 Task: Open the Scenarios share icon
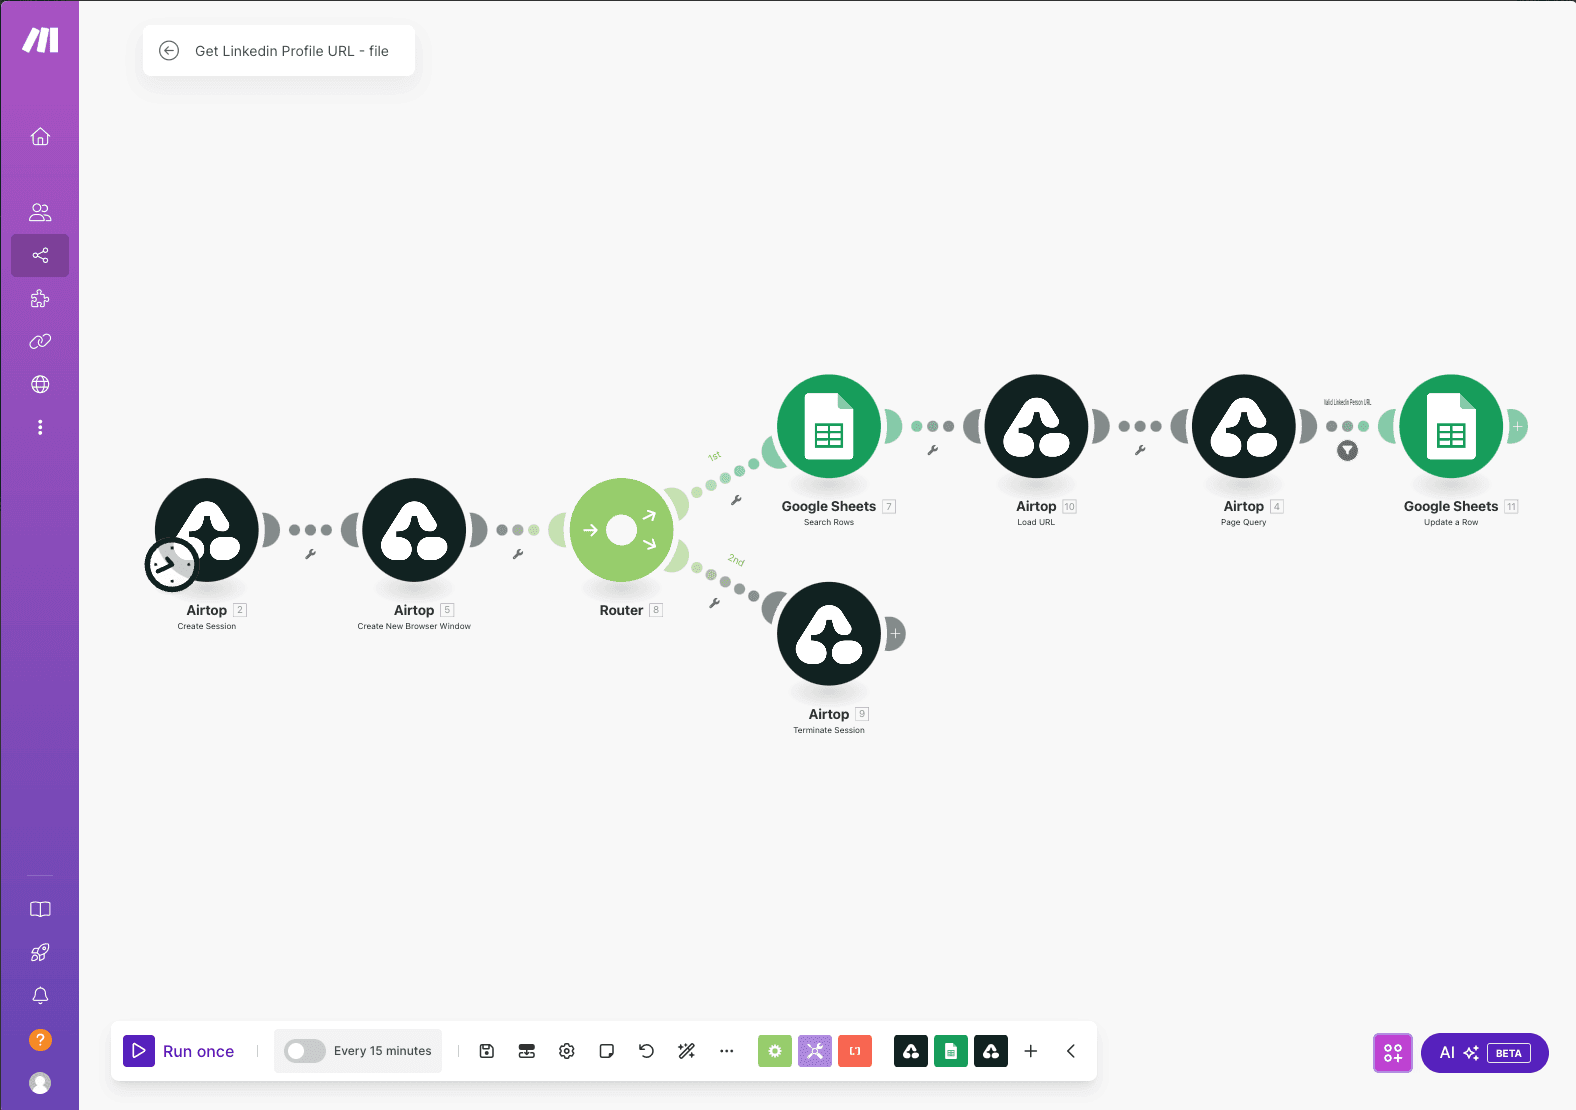point(40,255)
